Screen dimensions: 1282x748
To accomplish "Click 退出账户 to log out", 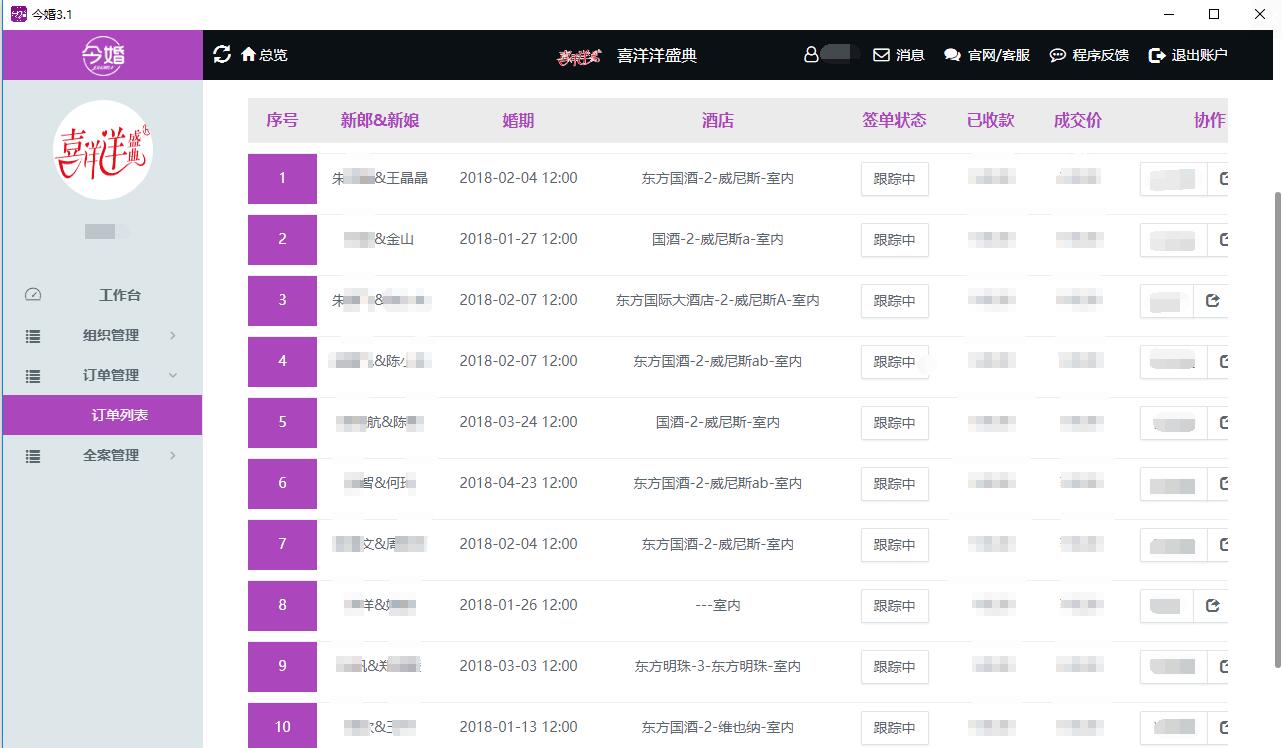I will point(1188,55).
